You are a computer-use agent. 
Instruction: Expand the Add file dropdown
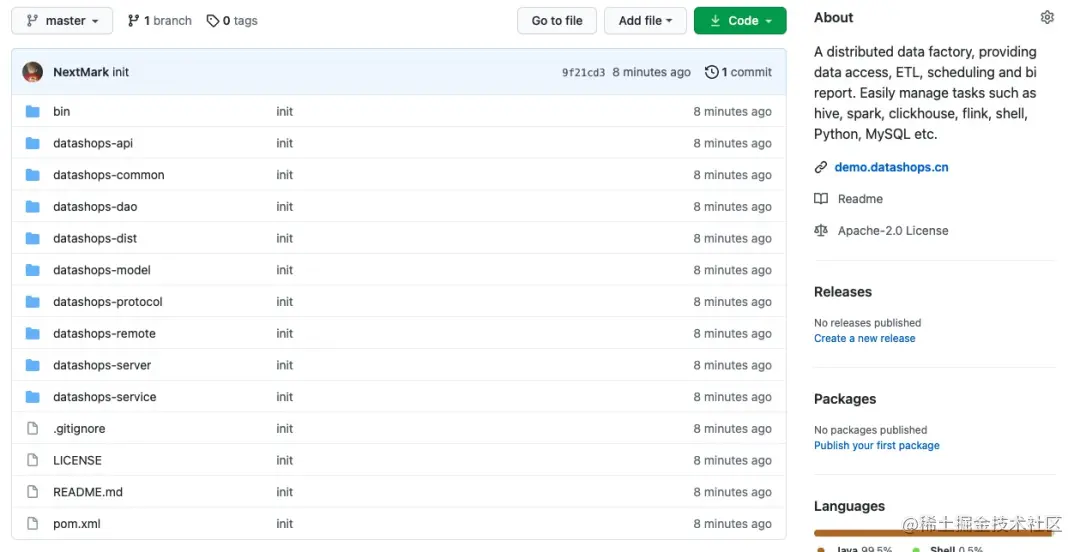645,21
